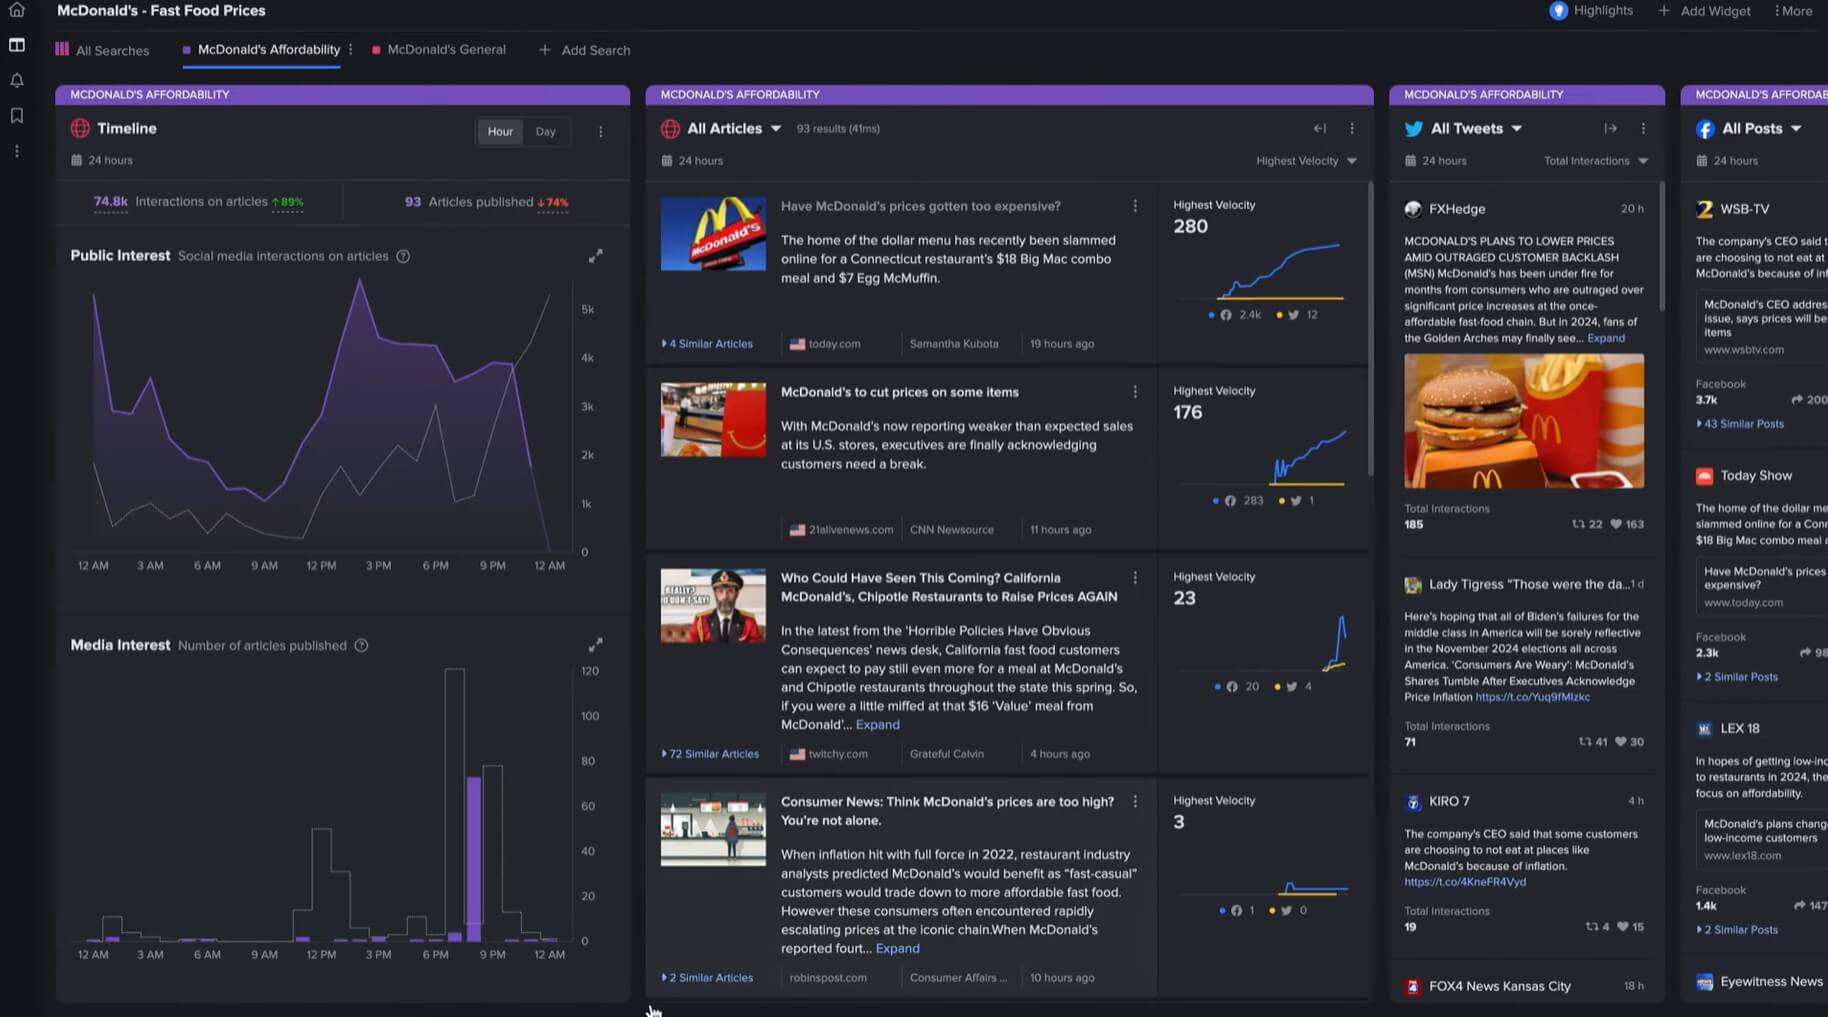This screenshot has width=1828, height=1017.
Task: Expand the 2 Similar Posts list under Today Show
Action: pyautogui.click(x=1737, y=677)
